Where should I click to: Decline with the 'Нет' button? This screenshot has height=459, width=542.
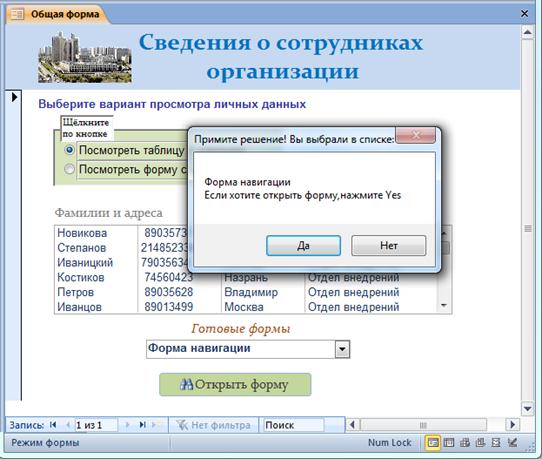[389, 246]
